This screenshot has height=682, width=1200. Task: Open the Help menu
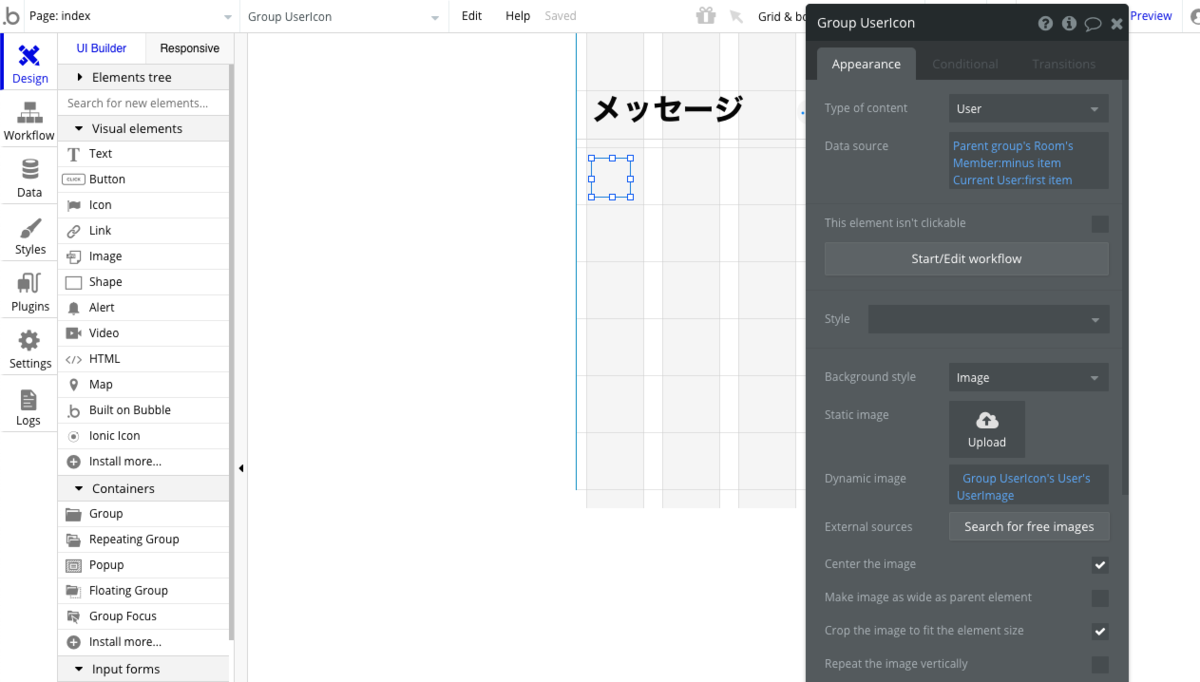(x=518, y=16)
